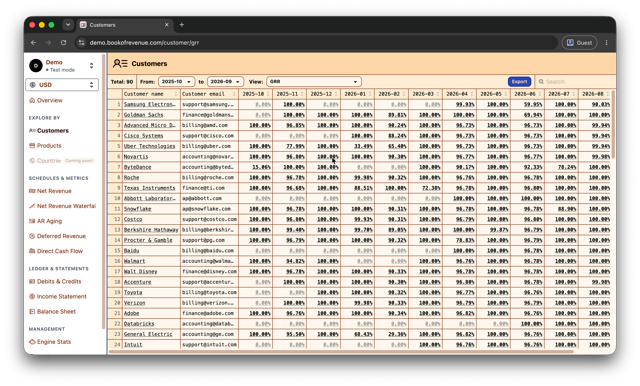640x386 pixels.
Task: Click Texas Instruments' 2026-03 value 72.38%
Action: 431,188
